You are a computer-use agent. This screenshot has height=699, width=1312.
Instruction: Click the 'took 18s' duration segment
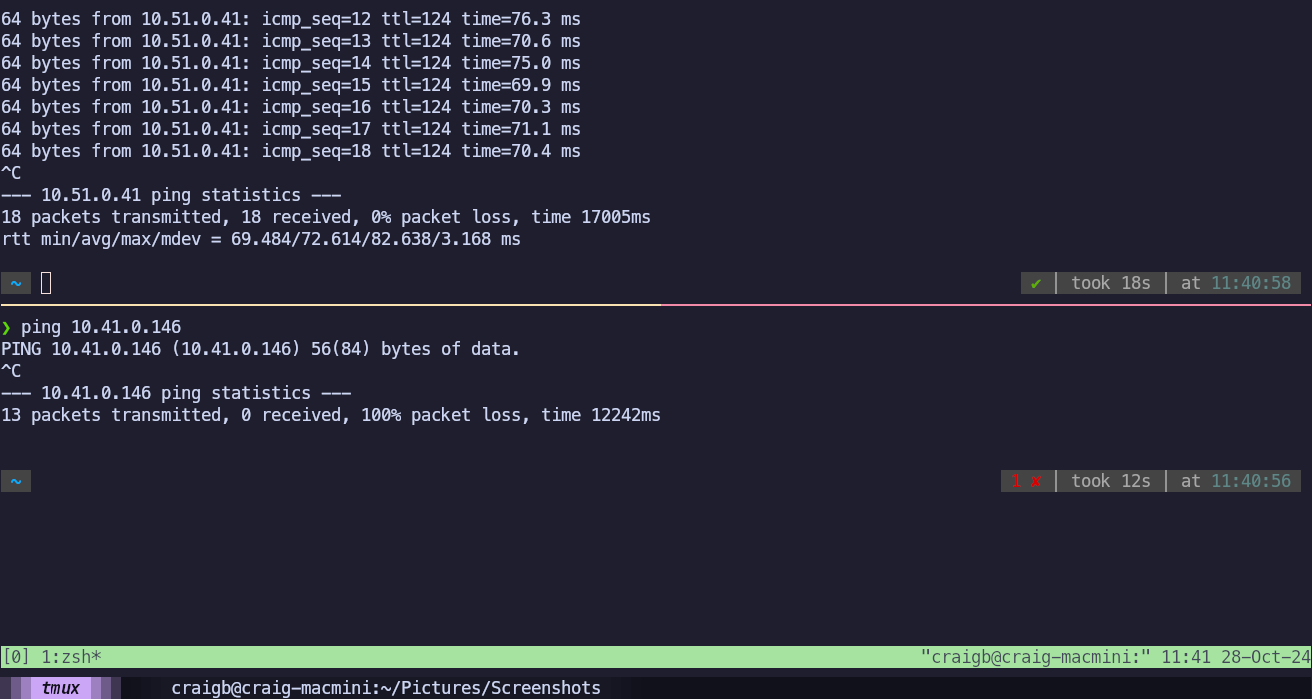click(1111, 283)
